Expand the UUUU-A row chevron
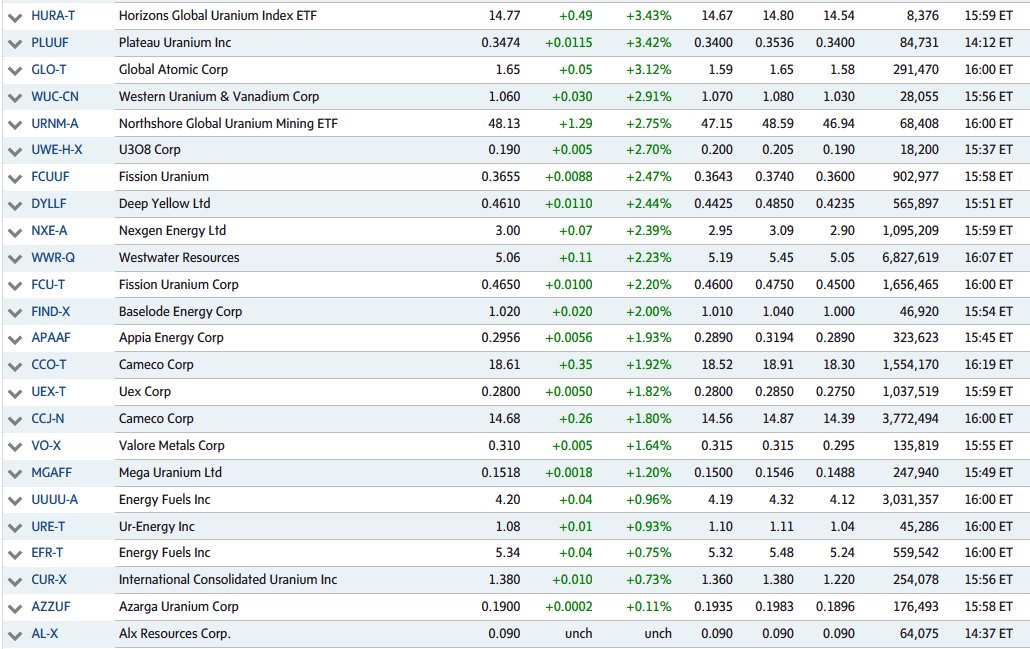1030x649 pixels. click(14, 501)
